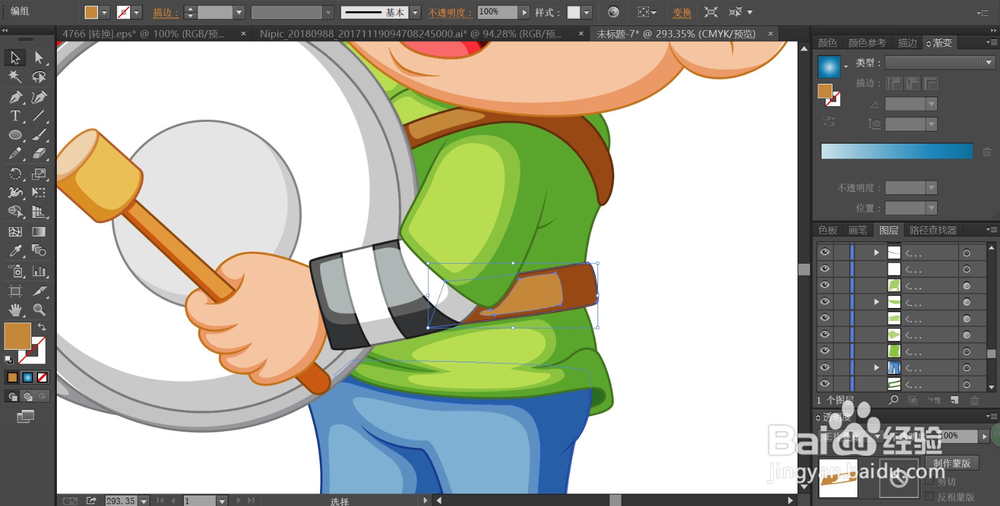
Task: Select the Blend tool
Action: (x=39, y=251)
